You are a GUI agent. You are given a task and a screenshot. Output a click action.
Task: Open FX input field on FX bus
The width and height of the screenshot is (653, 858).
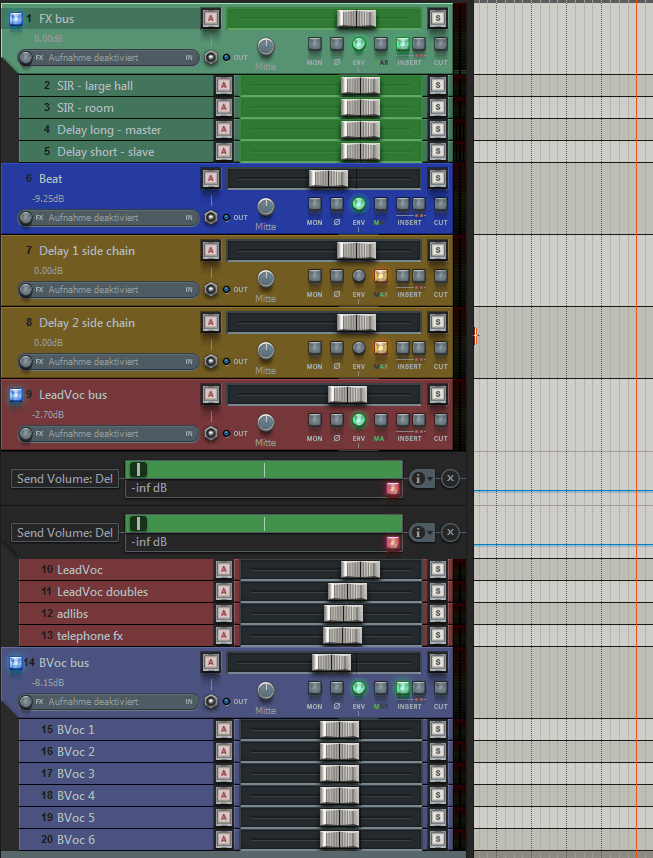(x=108, y=57)
